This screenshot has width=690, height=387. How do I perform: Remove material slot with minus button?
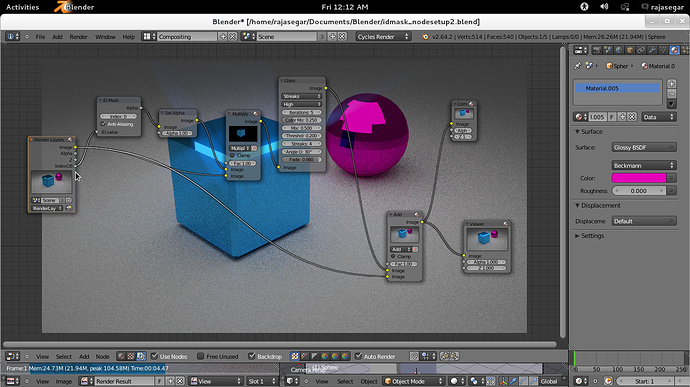point(671,93)
